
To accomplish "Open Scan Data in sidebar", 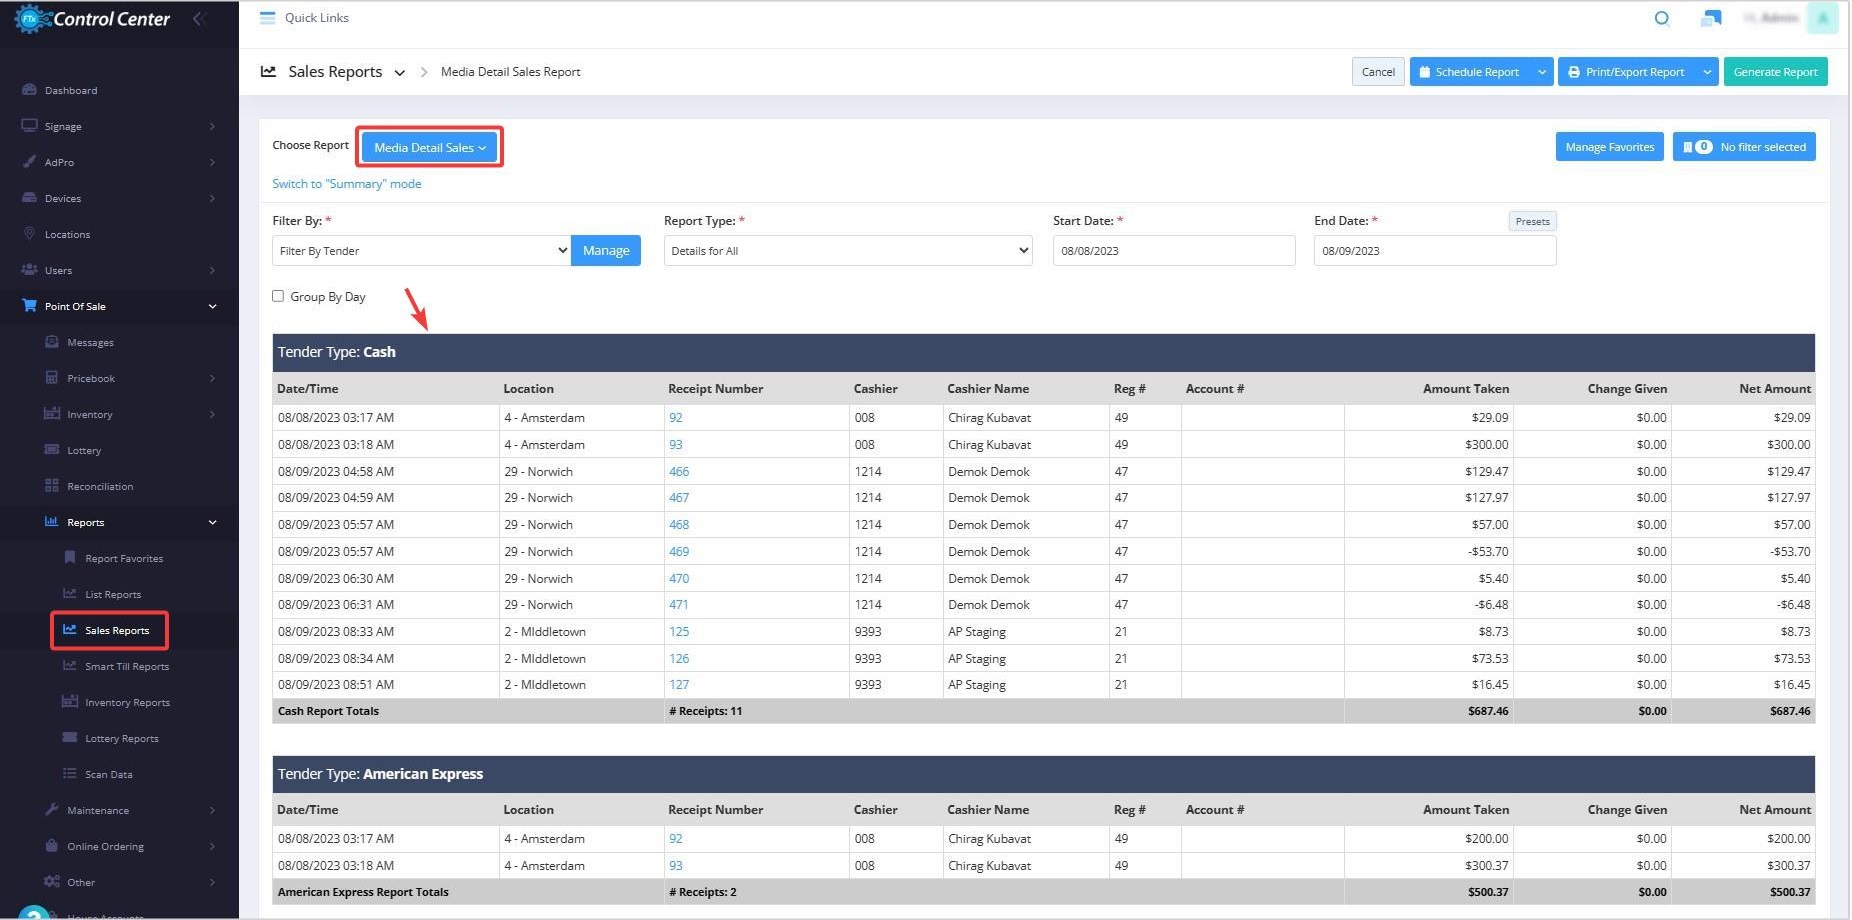I will click(x=109, y=774).
